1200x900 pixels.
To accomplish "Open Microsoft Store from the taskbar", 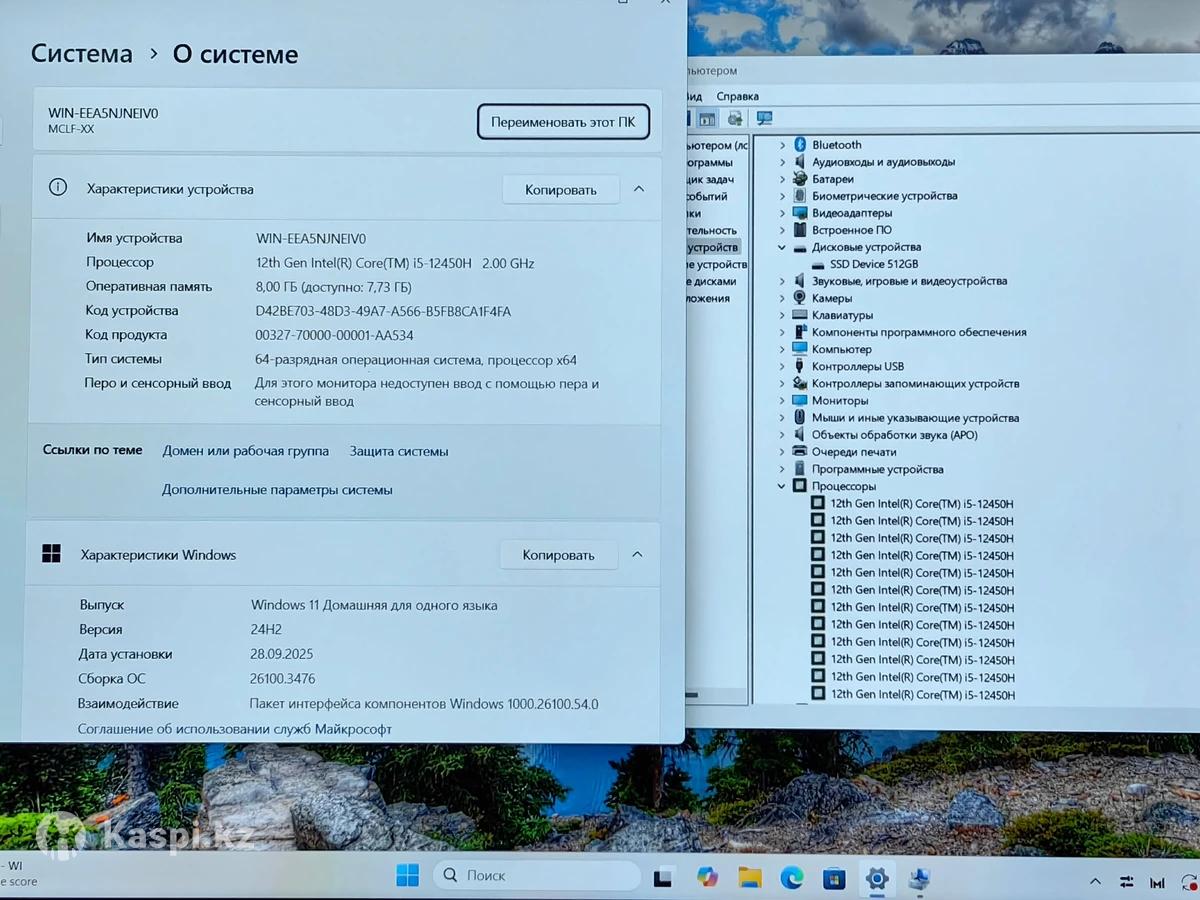I will coord(834,877).
